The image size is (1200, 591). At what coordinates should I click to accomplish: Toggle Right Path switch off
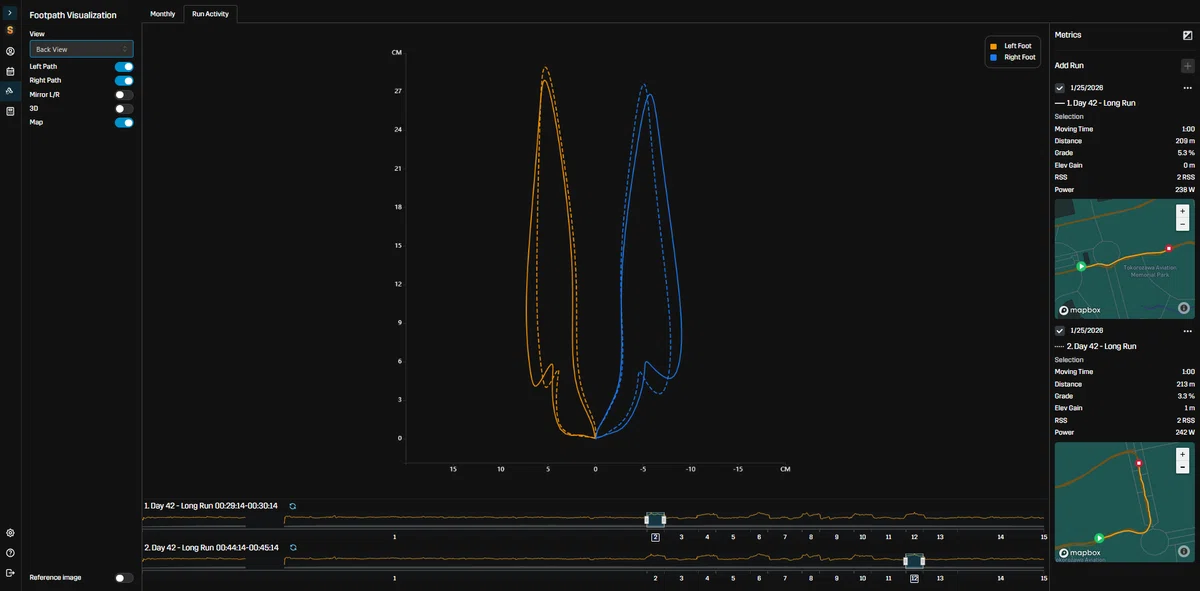tap(124, 81)
